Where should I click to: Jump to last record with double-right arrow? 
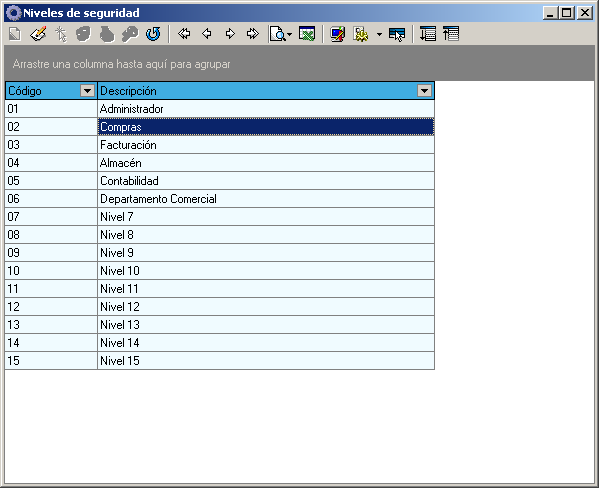(253, 34)
